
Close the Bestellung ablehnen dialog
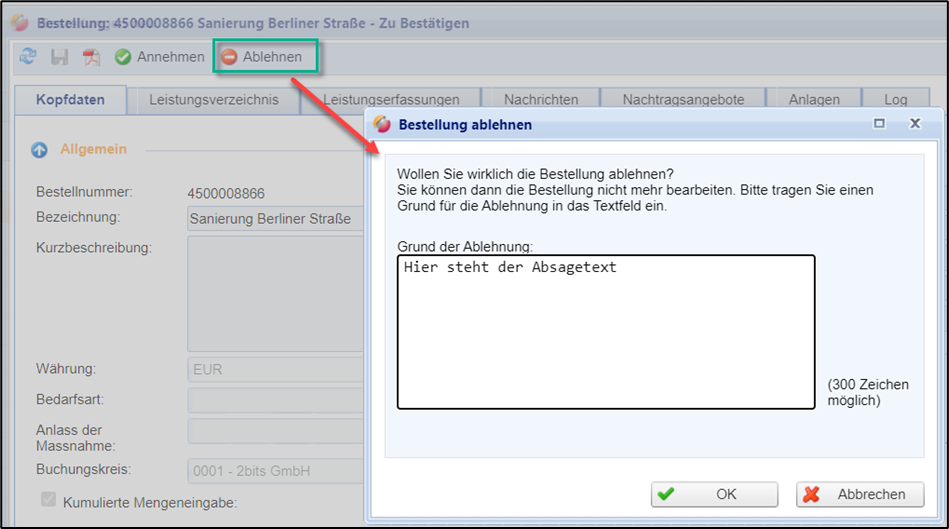[x=914, y=124]
